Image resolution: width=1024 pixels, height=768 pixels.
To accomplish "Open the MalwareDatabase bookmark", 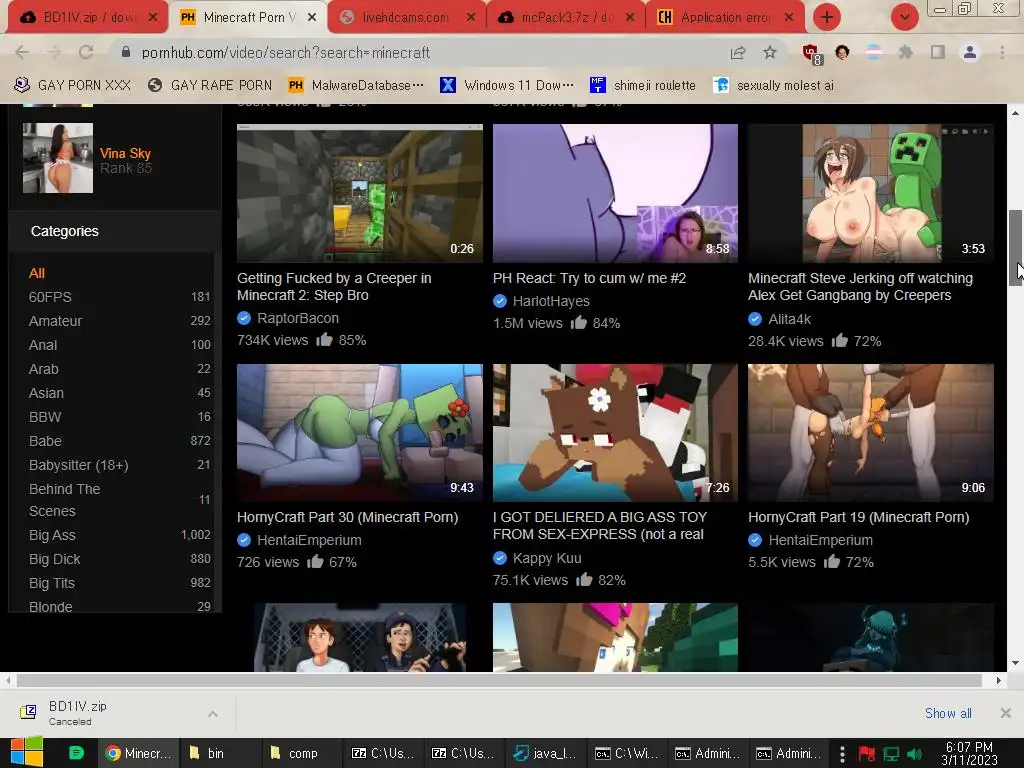I will pyautogui.click(x=356, y=85).
